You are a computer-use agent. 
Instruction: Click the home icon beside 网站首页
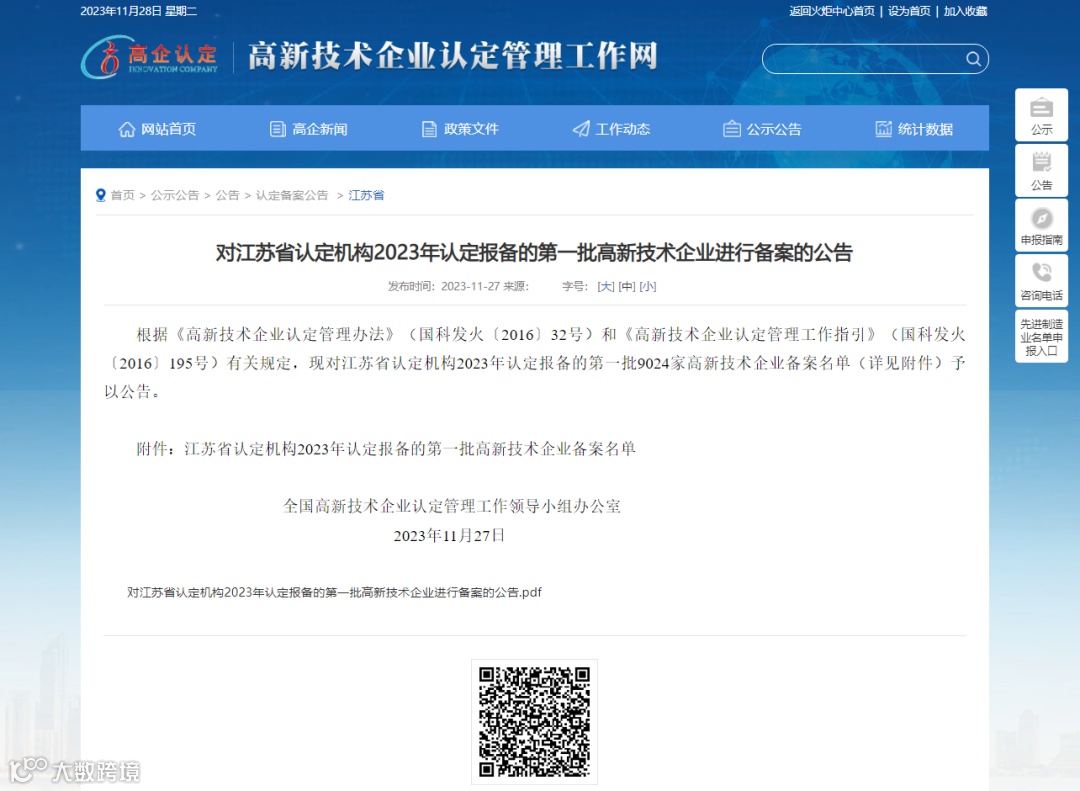127,129
